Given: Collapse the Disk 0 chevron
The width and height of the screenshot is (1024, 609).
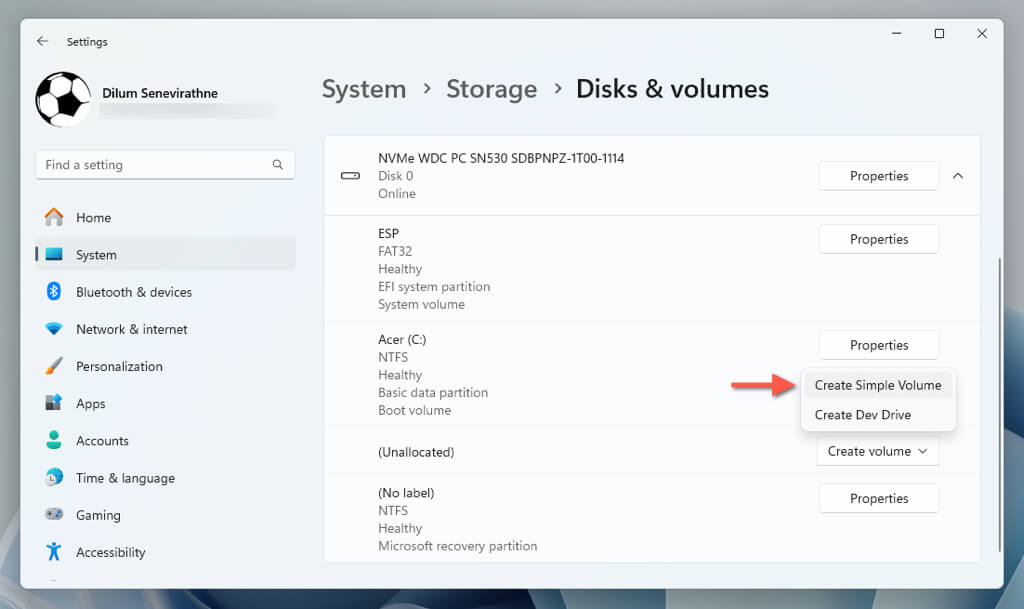Looking at the screenshot, I should click(x=957, y=176).
